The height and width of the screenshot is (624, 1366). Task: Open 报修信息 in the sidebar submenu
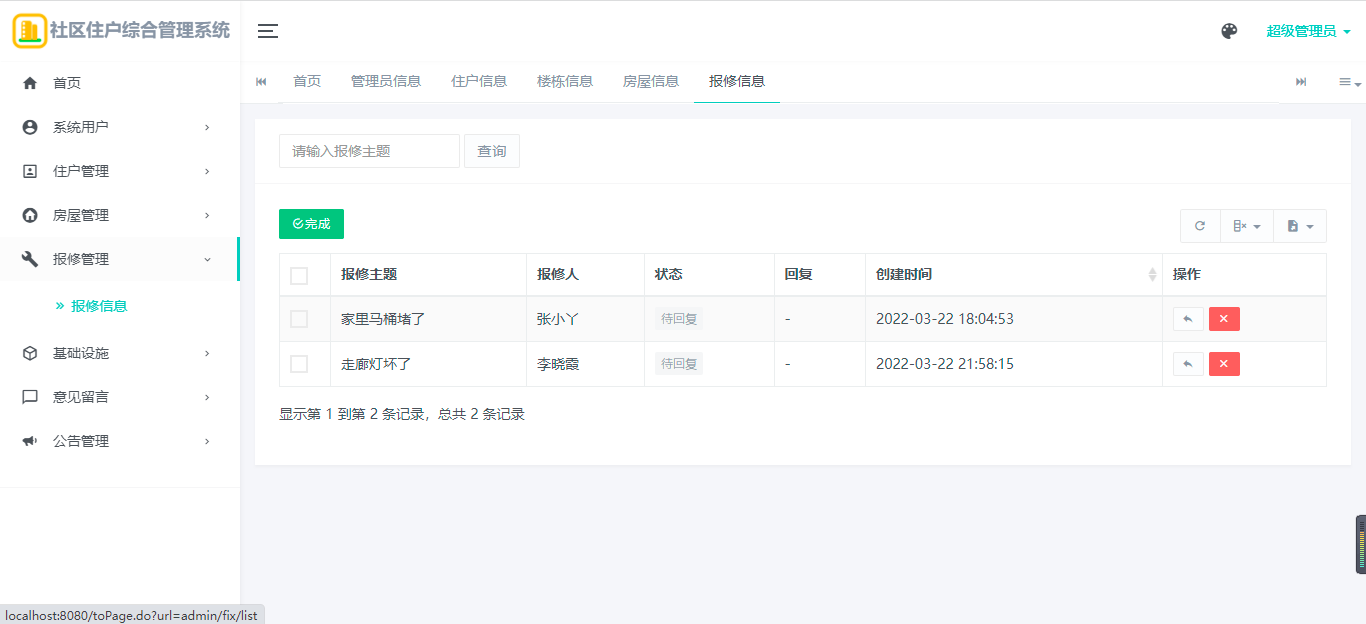pos(99,306)
